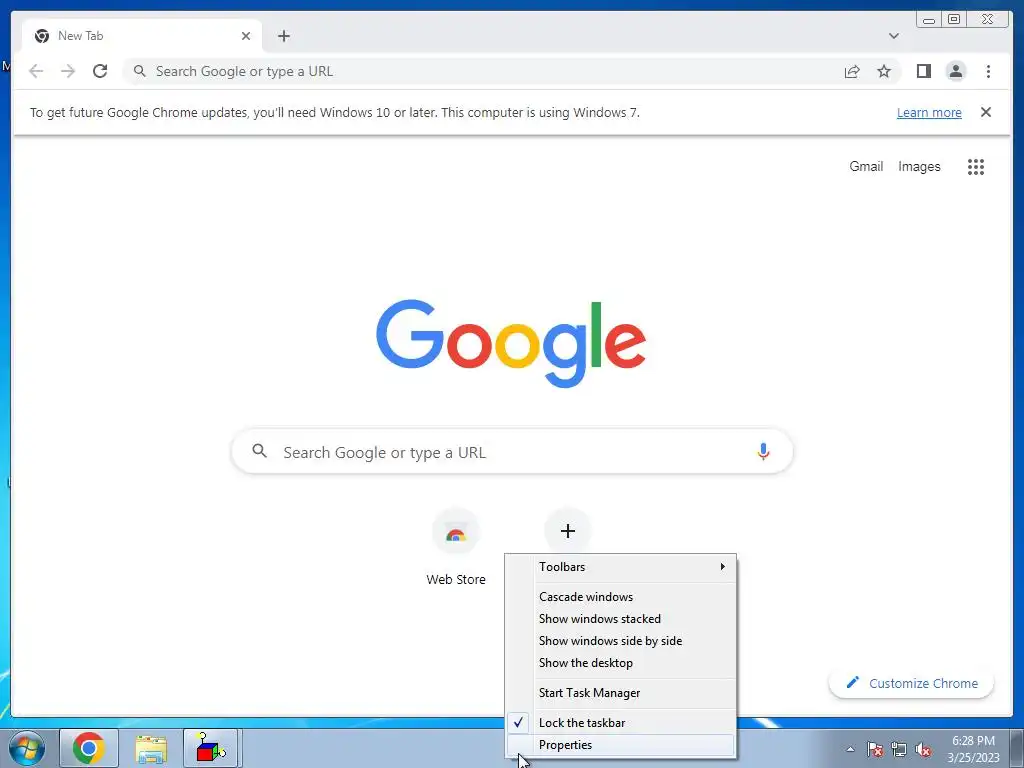Select Show the desktop
Viewport: 1024px width, 768px height.
pyautogui.click(x=620, y=663)
